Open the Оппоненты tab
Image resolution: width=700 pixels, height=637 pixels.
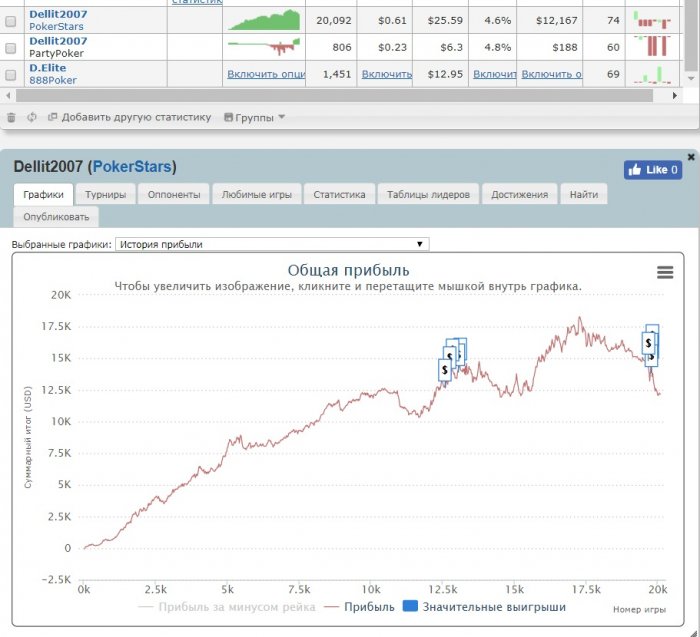174,195
